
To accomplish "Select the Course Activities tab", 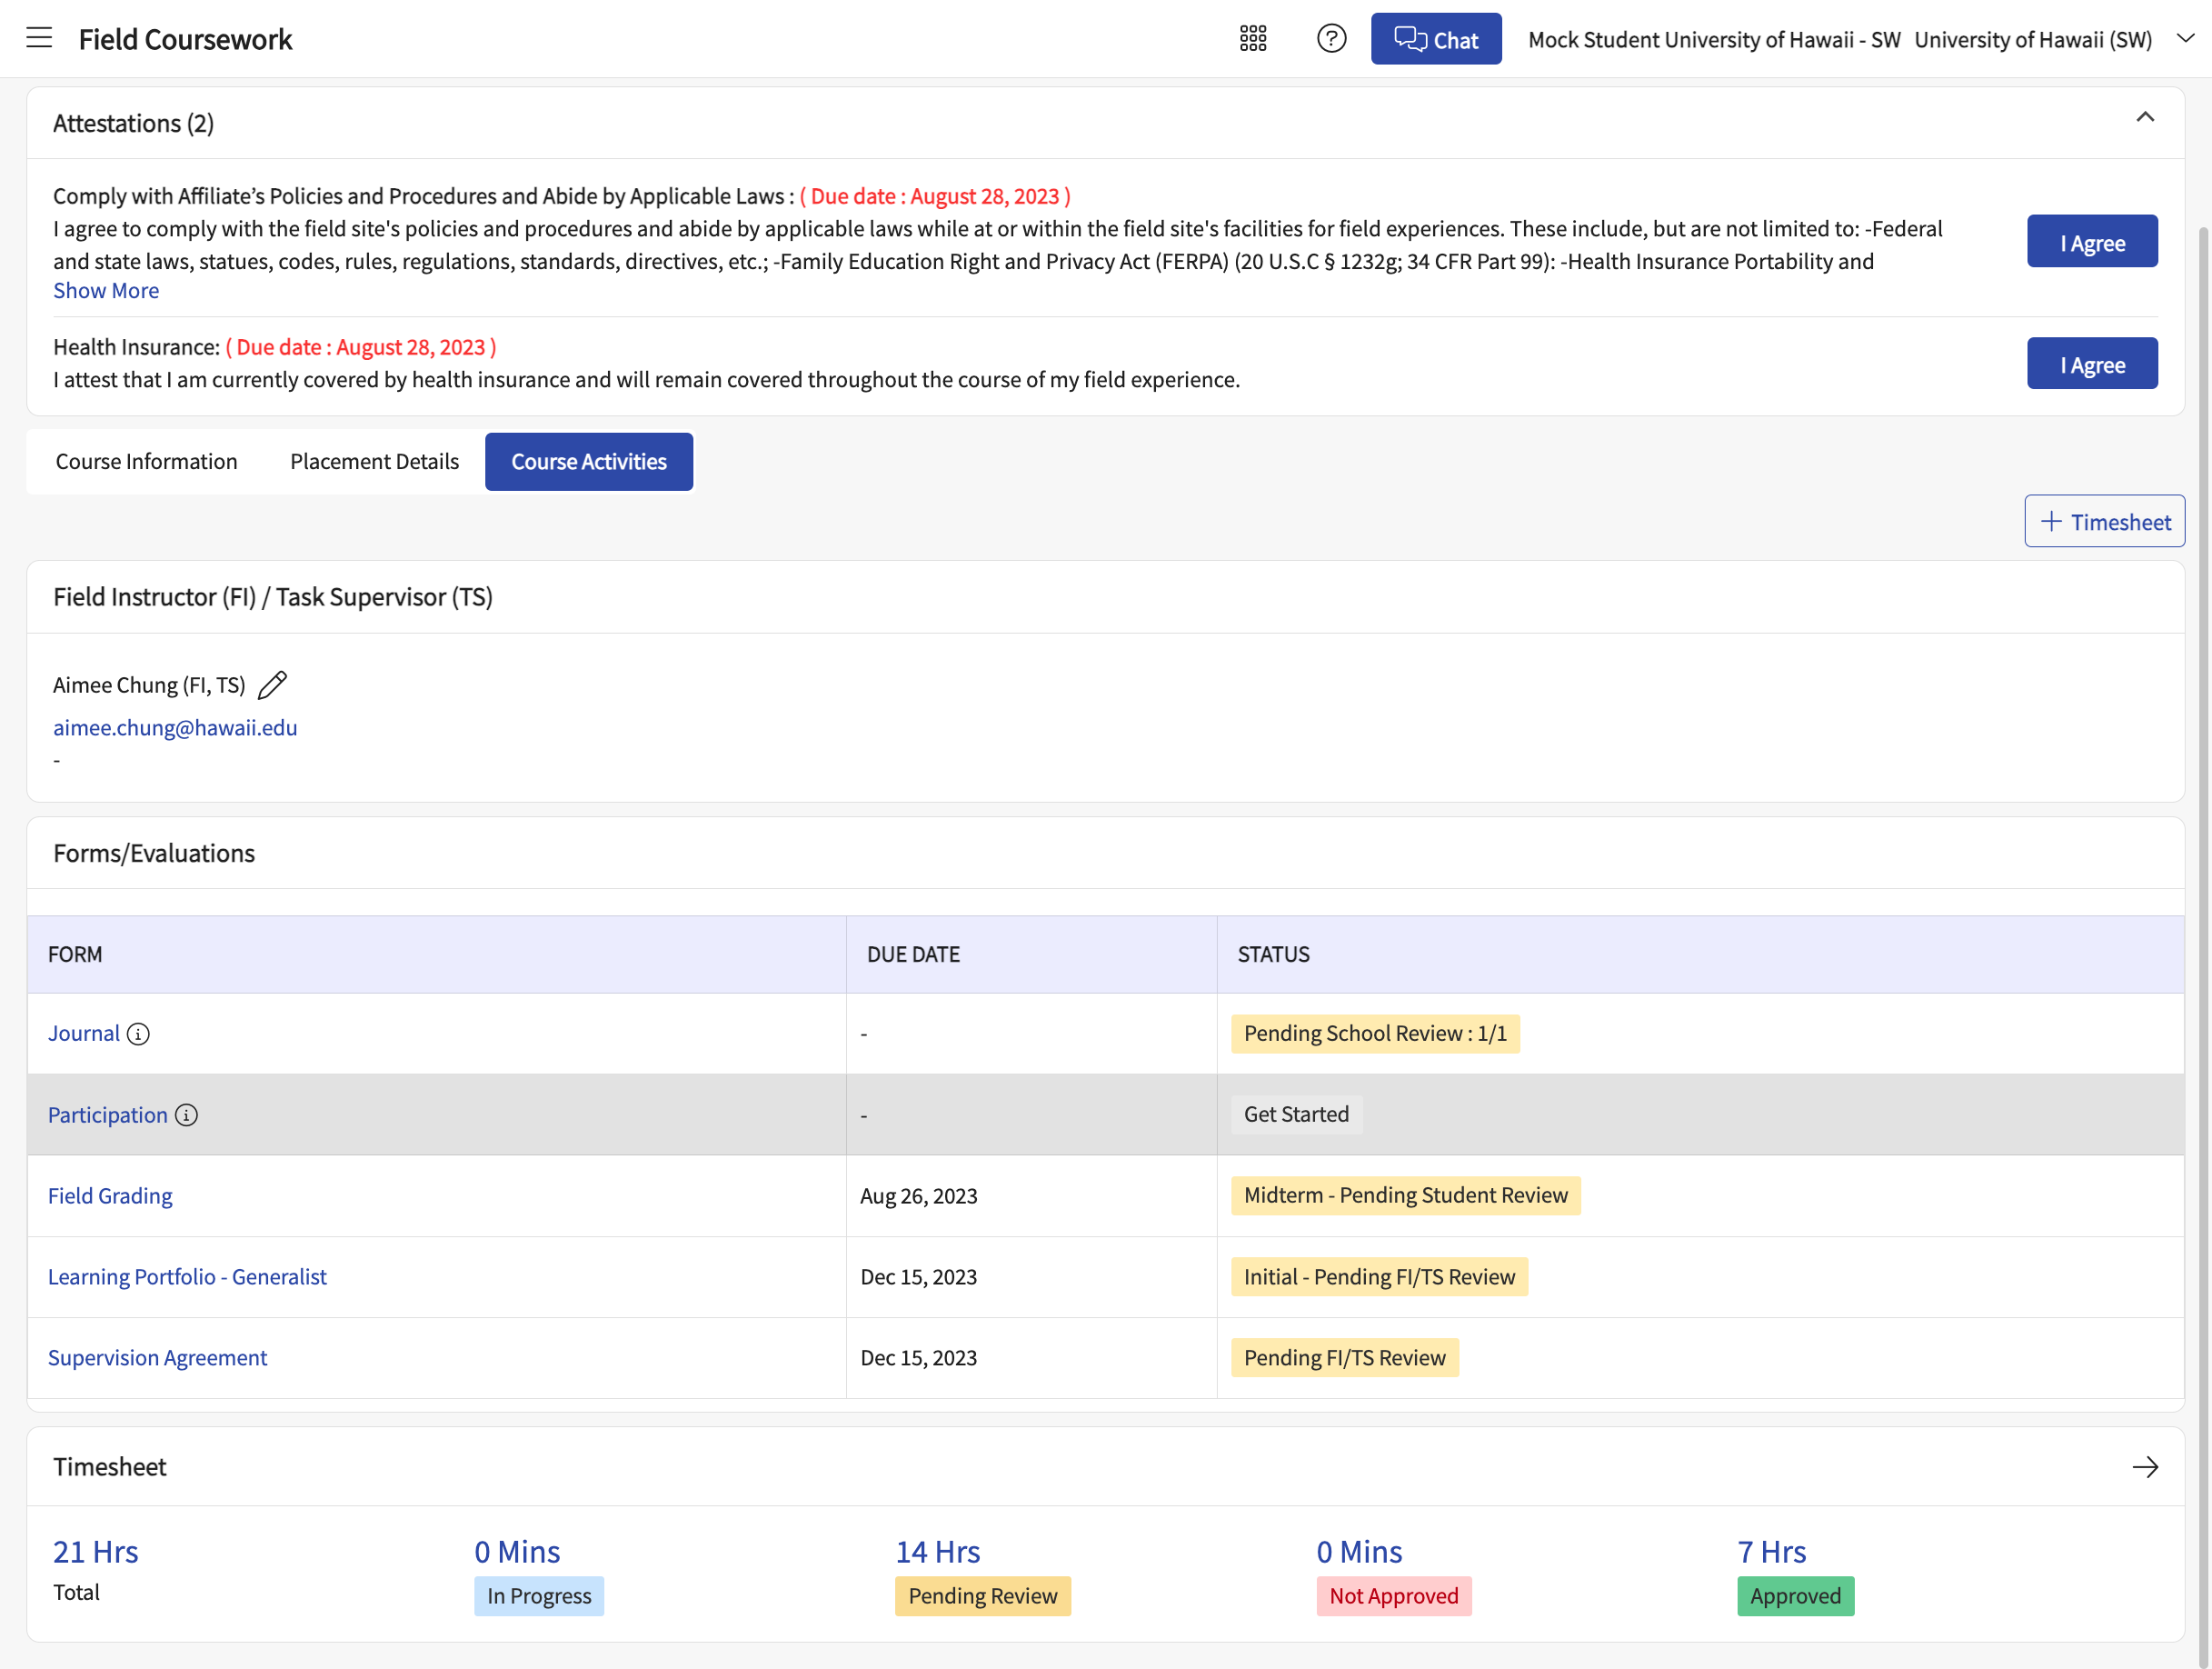I will click(x=588, y=461).
